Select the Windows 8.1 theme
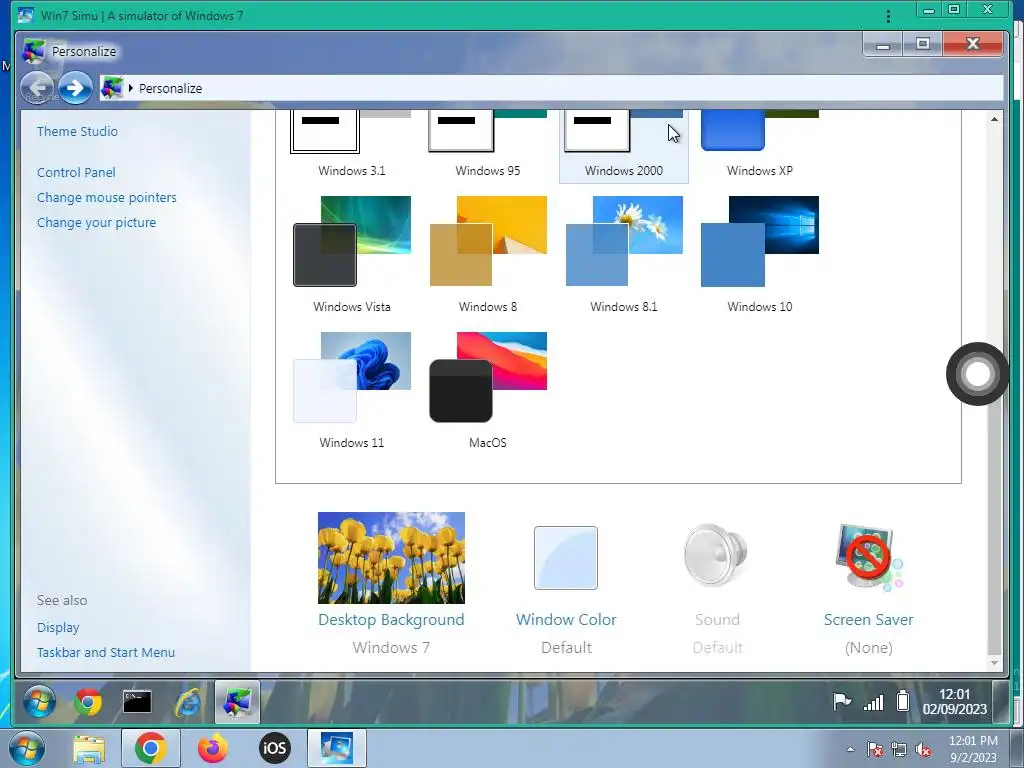The width and height of the screenshot is (1024, 768). (x=624, y=241)
